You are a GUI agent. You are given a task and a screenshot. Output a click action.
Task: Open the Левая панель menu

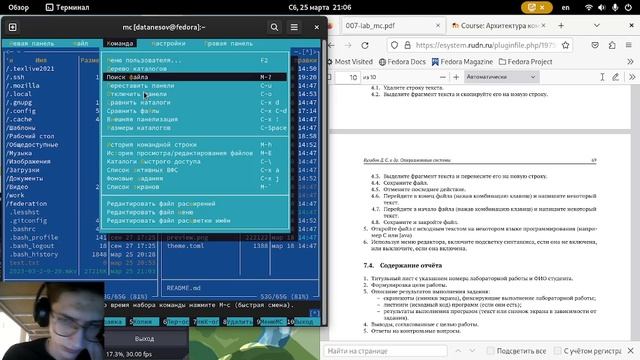point(31,43)
